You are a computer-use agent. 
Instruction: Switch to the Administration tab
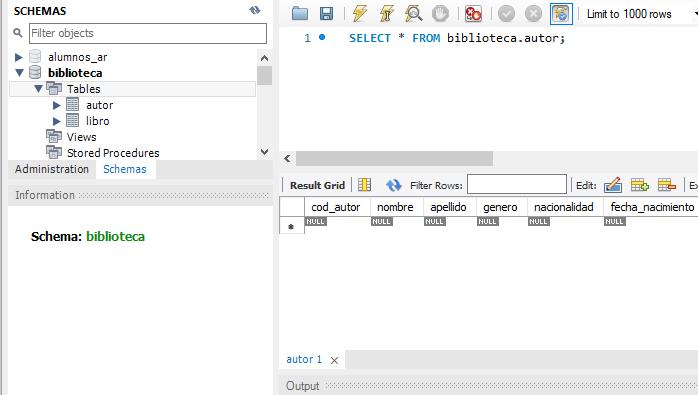coord(52,169)
